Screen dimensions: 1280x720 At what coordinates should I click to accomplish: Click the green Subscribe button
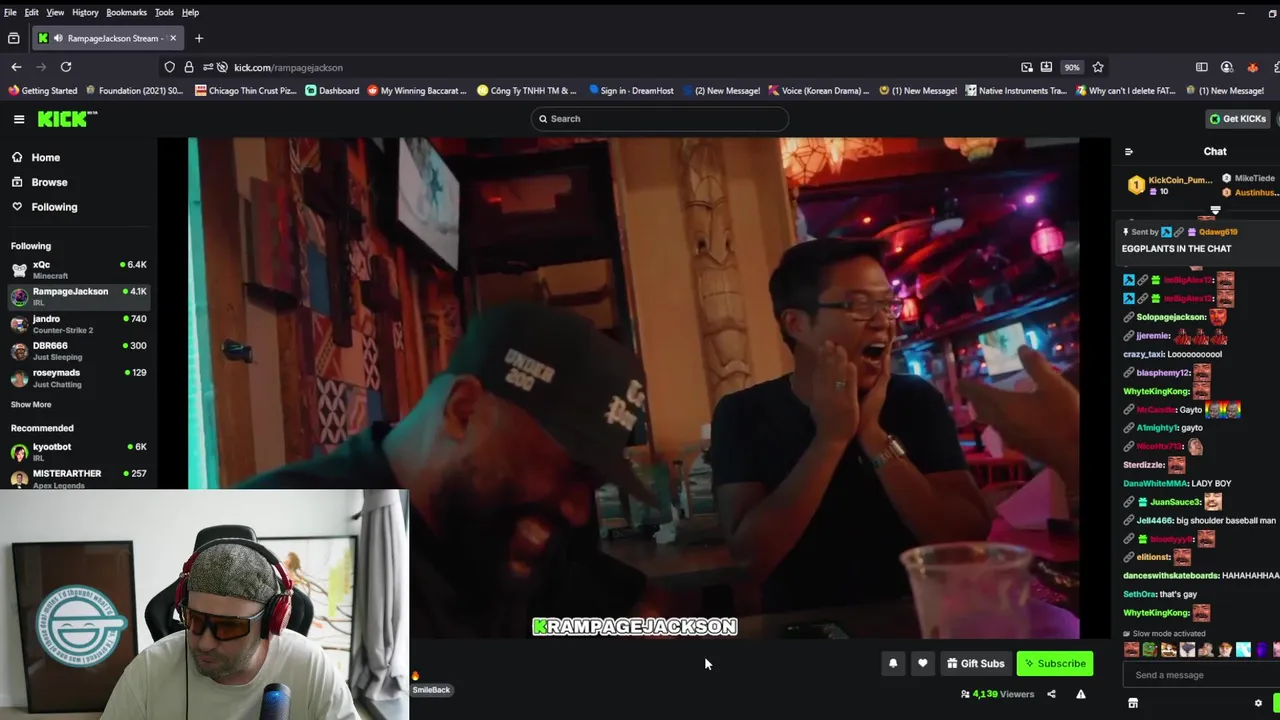(1055, 663)
